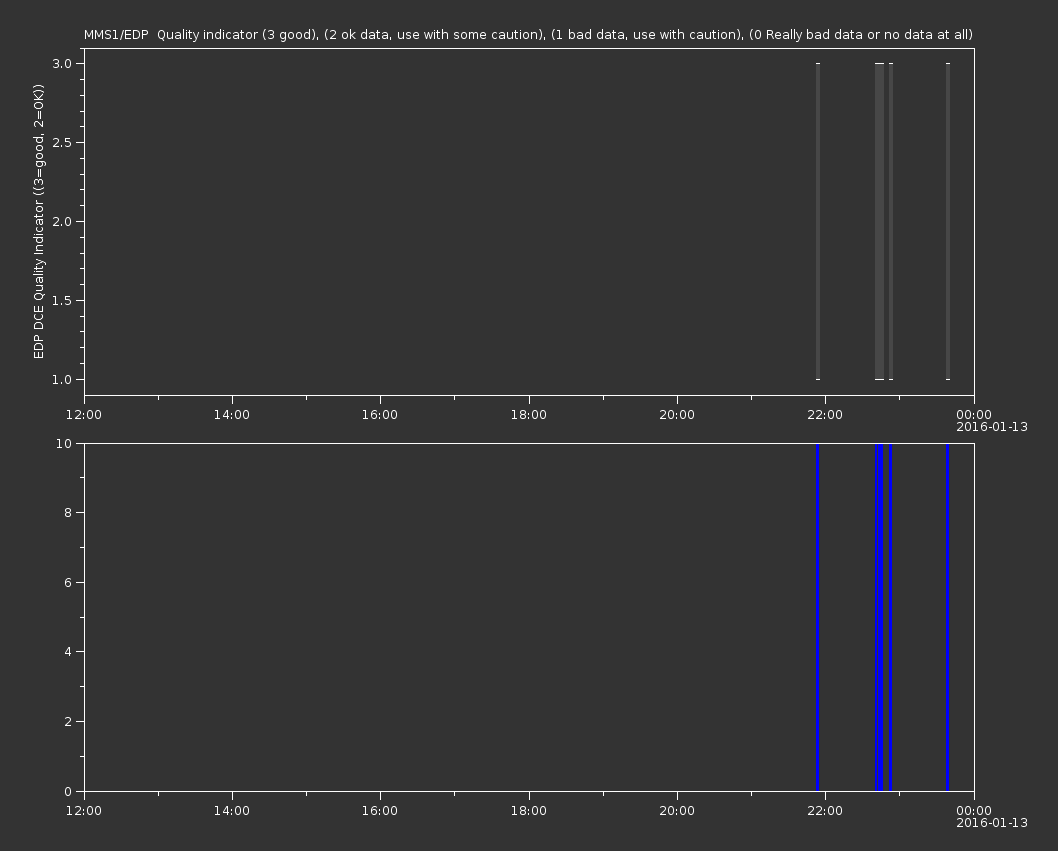Click the 00:00 time label under lower plot
This screenshot has width=1058, height=851.
coord(974,811)
